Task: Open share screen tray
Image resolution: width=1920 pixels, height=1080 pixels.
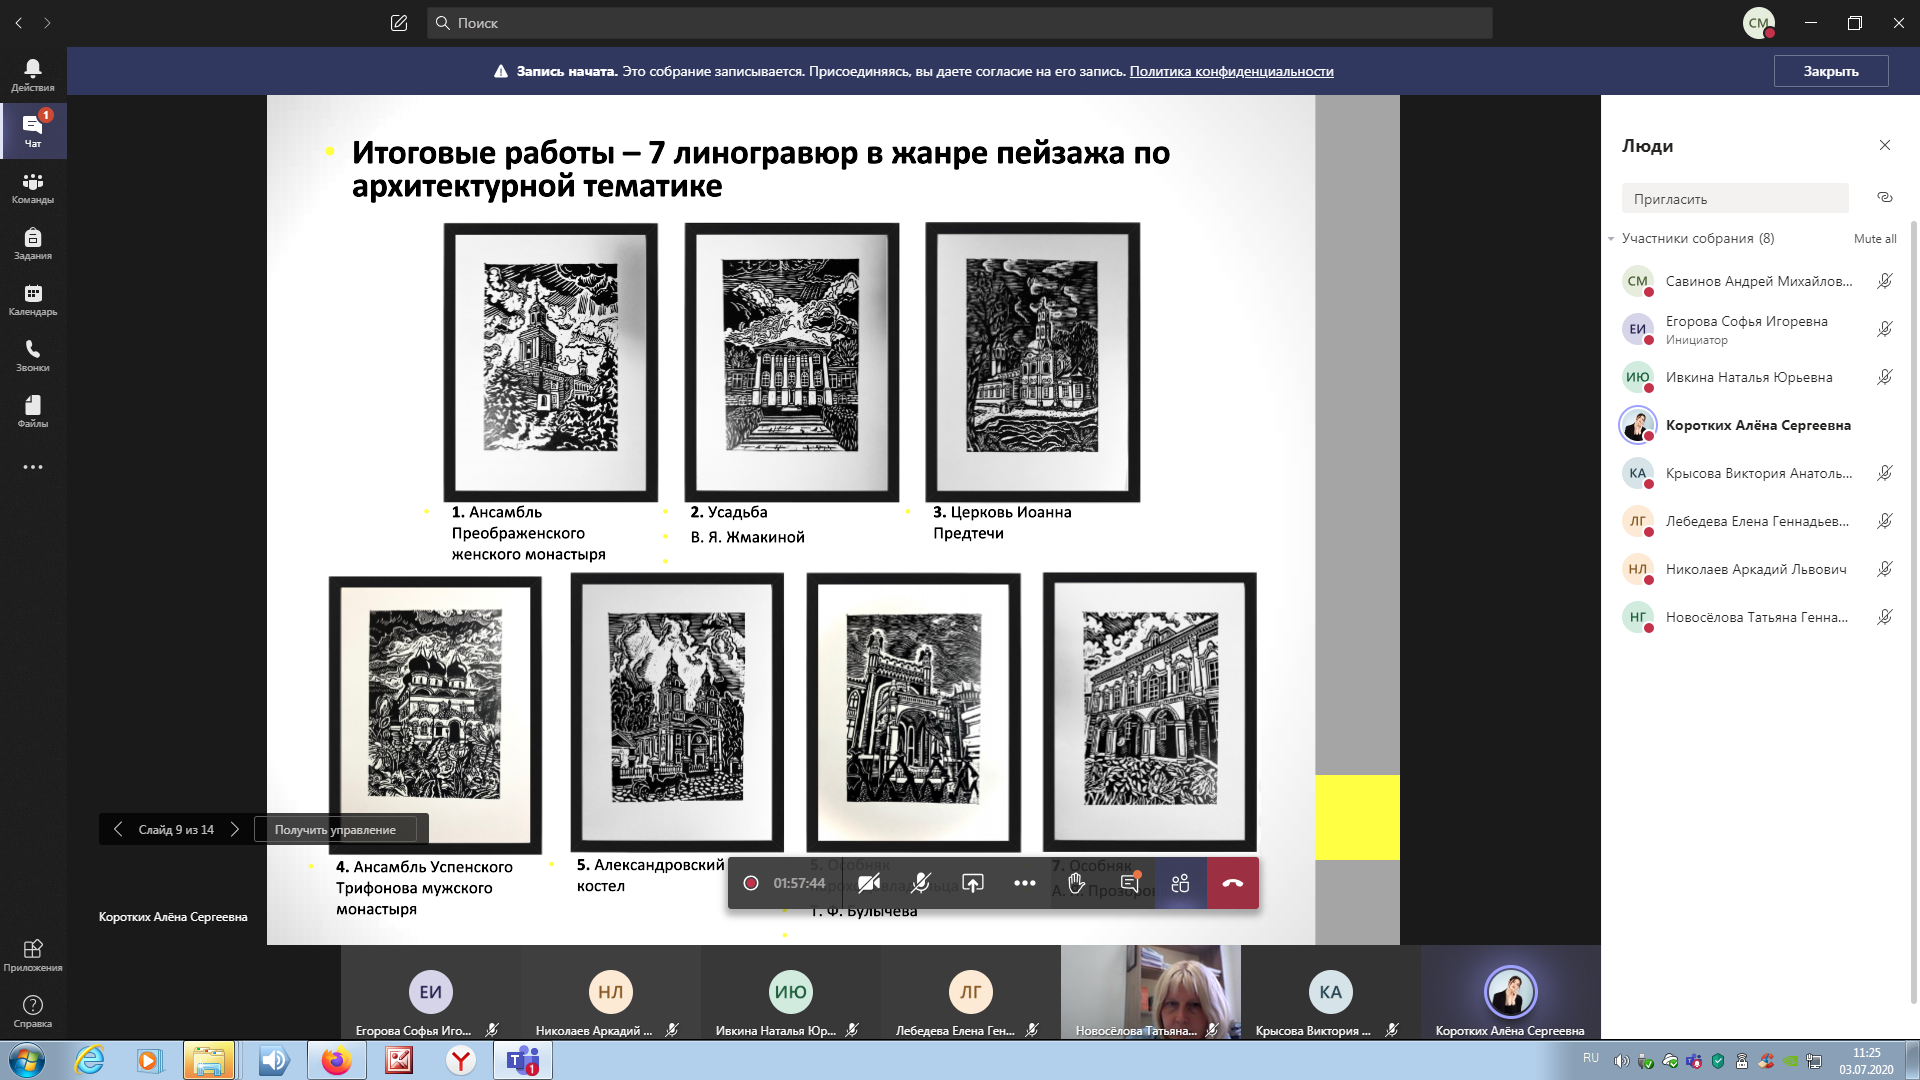Action: click(x=973, y=883)
